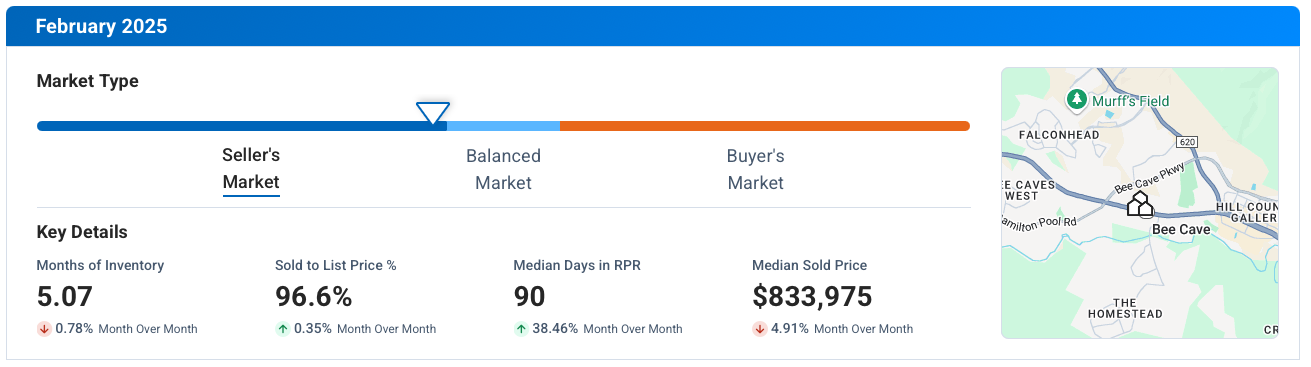Click the 96.6% value
The height and width of the screenshot is (367, 1311).
tap(314, 297)
